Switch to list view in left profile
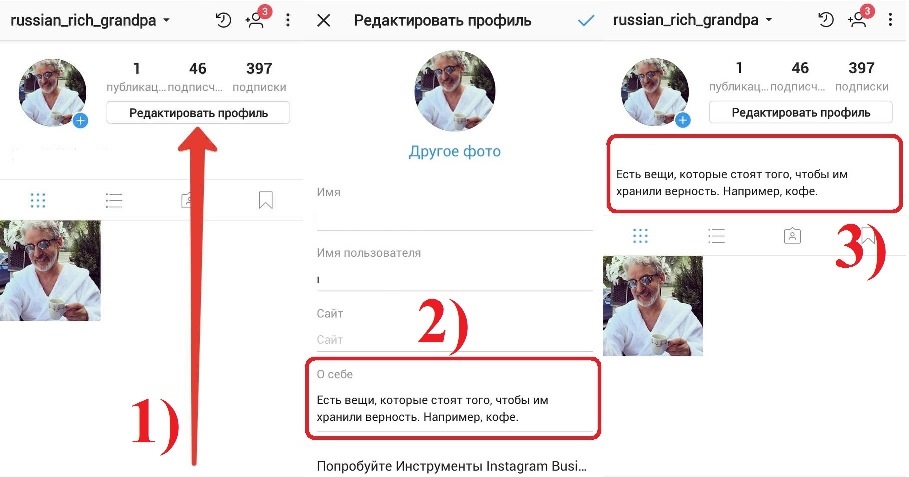Viewport: 909px width, 477px height. click(x=114, y=201)
